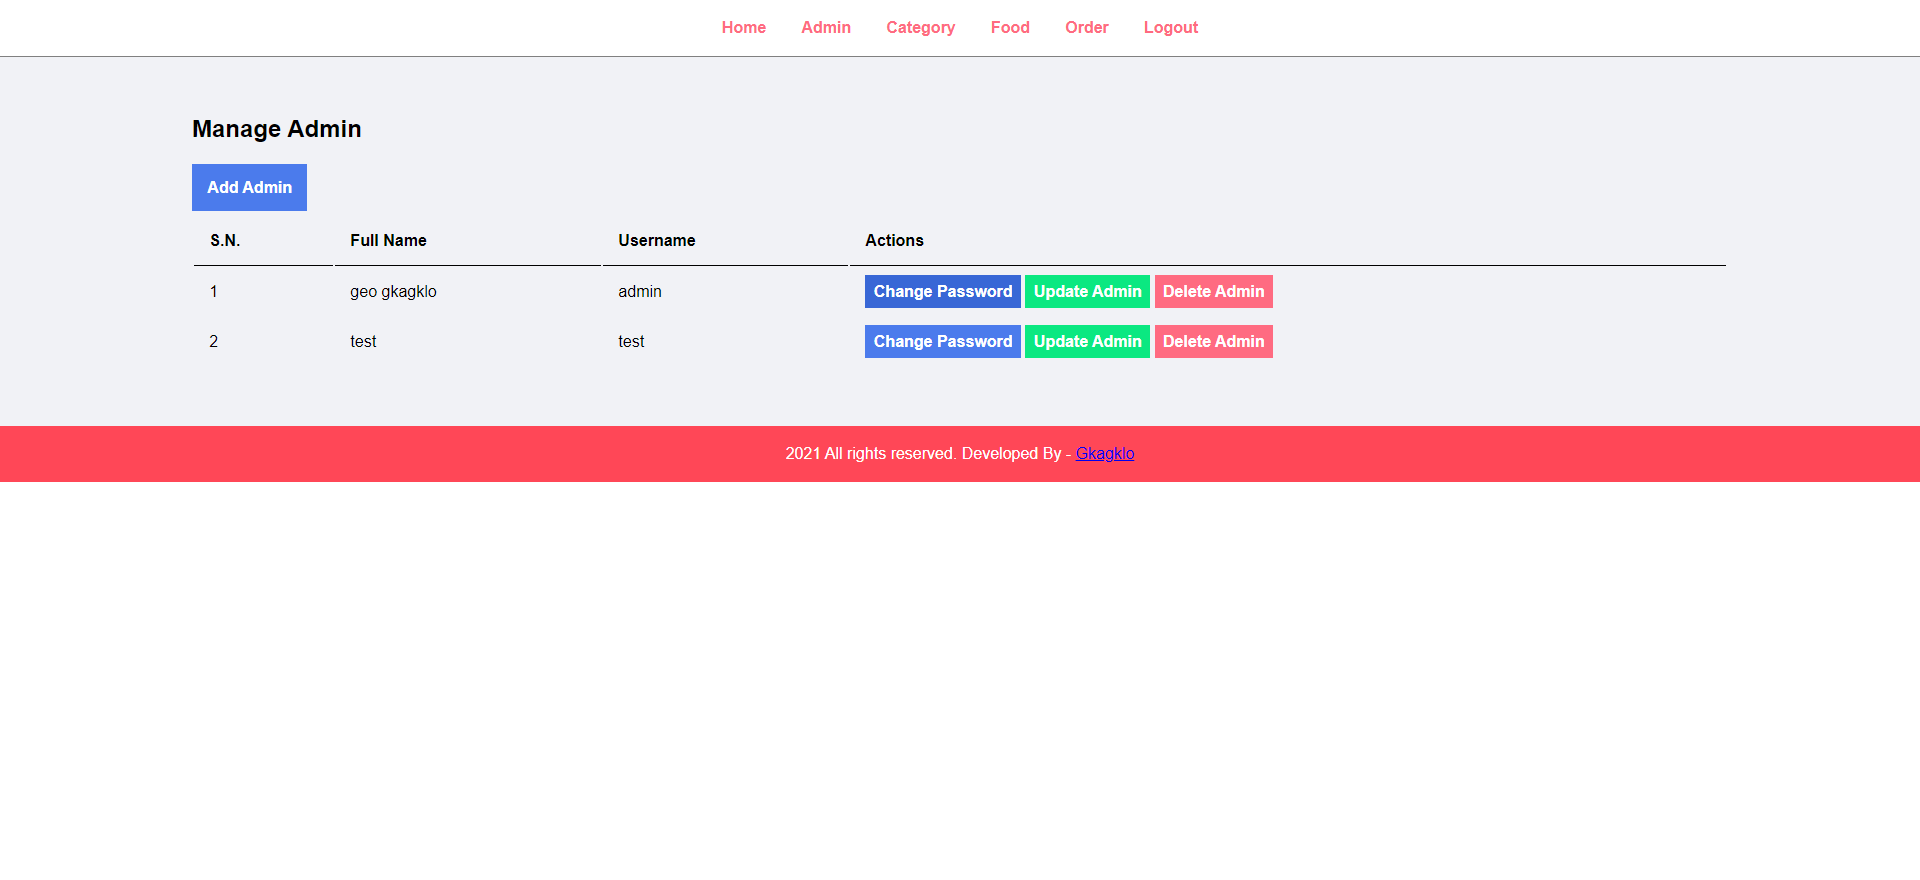Update Admin in the test row

[x=1087, y=341]
